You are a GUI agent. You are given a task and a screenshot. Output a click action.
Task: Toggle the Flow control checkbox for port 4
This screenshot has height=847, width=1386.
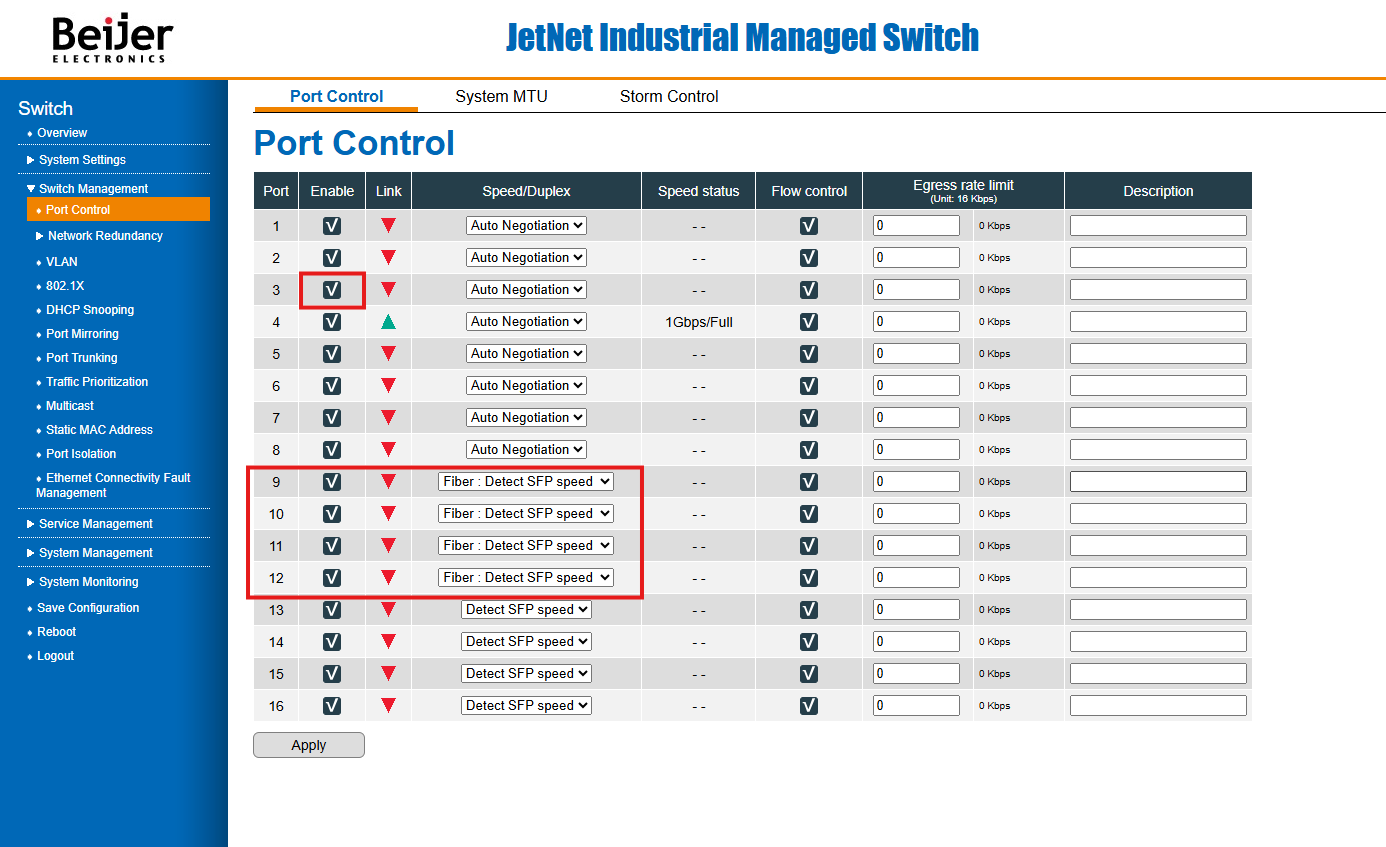pyautogui.click(x=809, y=322)
